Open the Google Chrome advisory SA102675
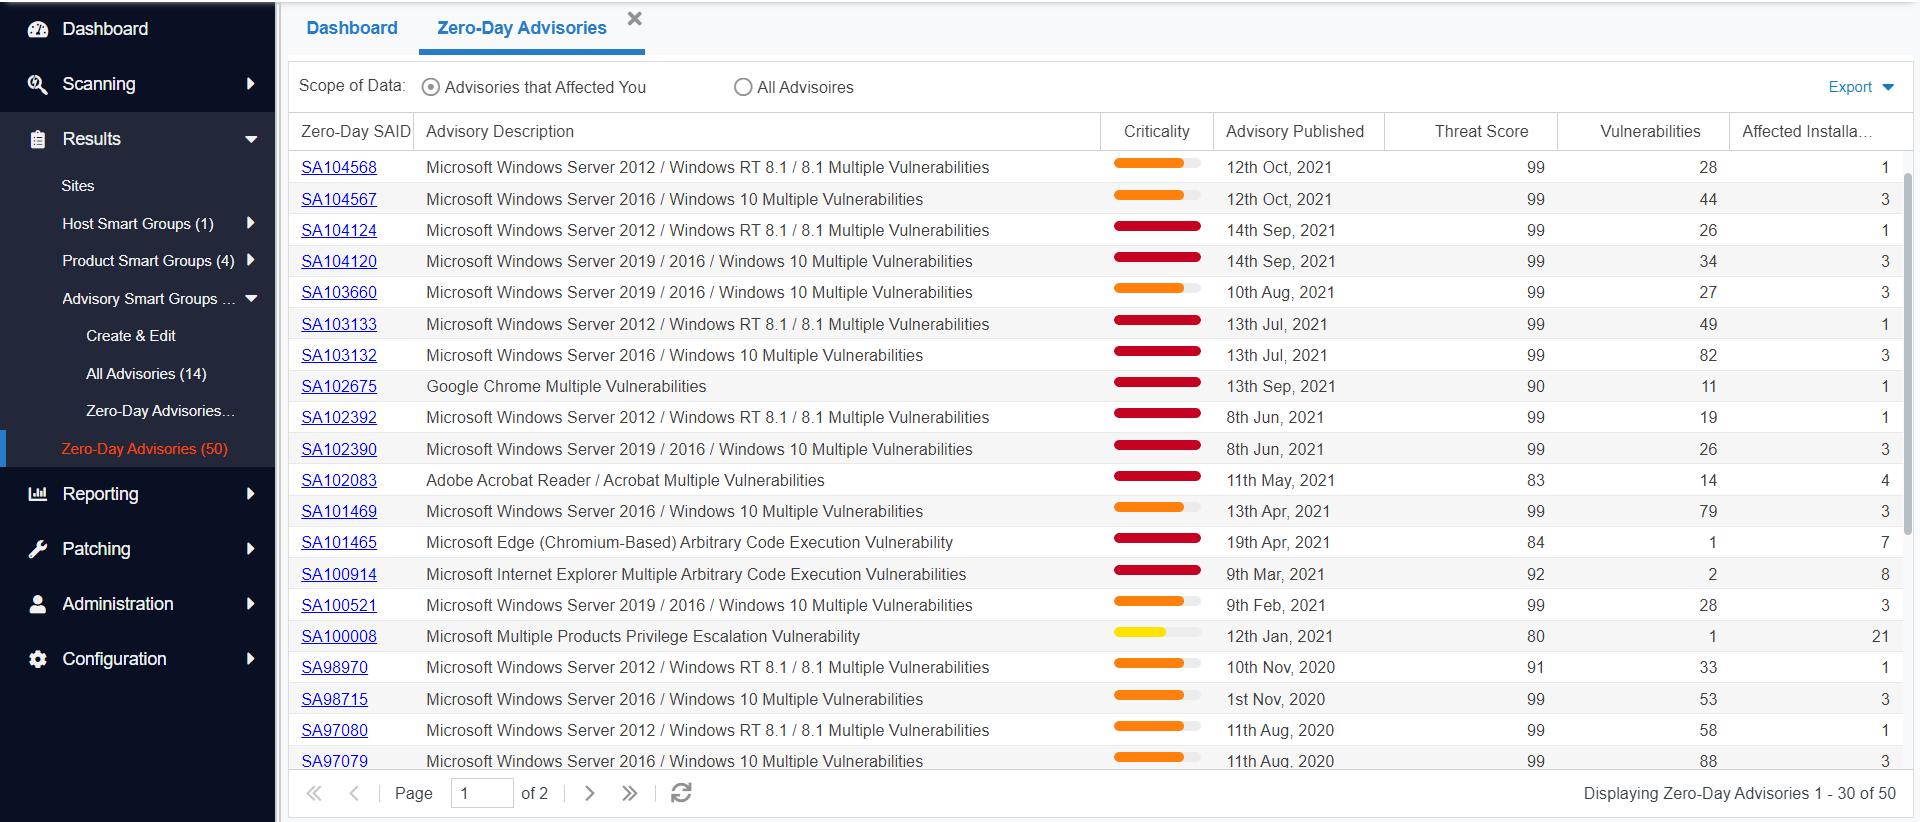This screenshot has width=1920, height=822. 339,386
